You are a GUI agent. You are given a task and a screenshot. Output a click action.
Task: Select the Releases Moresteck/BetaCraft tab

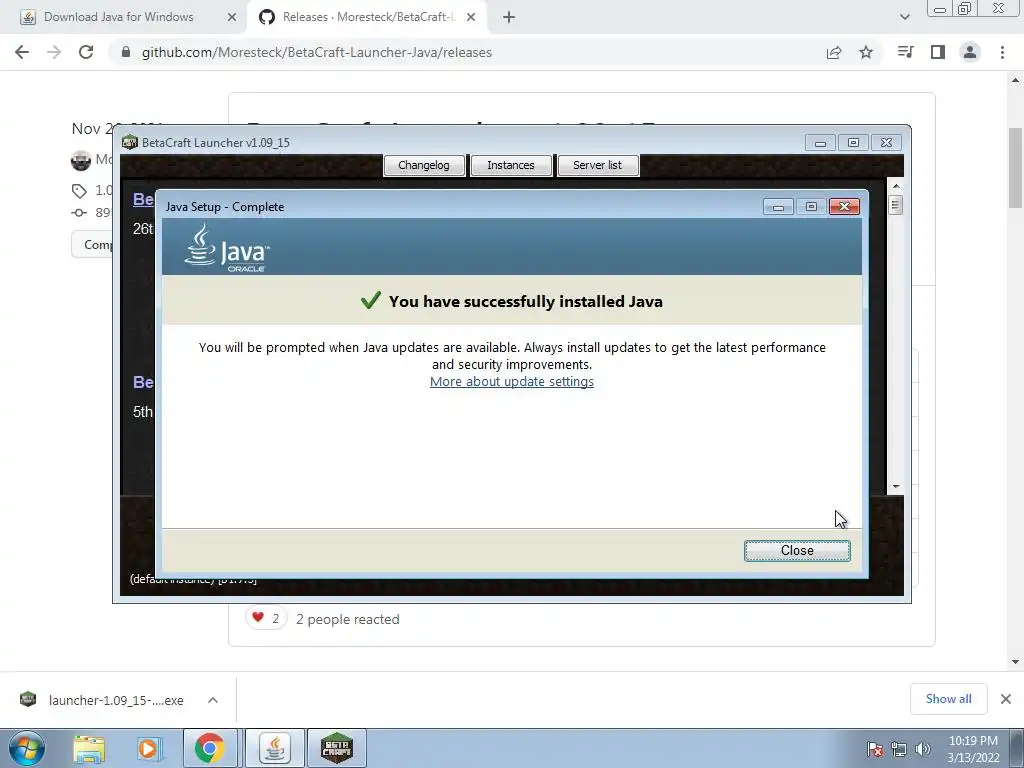368,17
